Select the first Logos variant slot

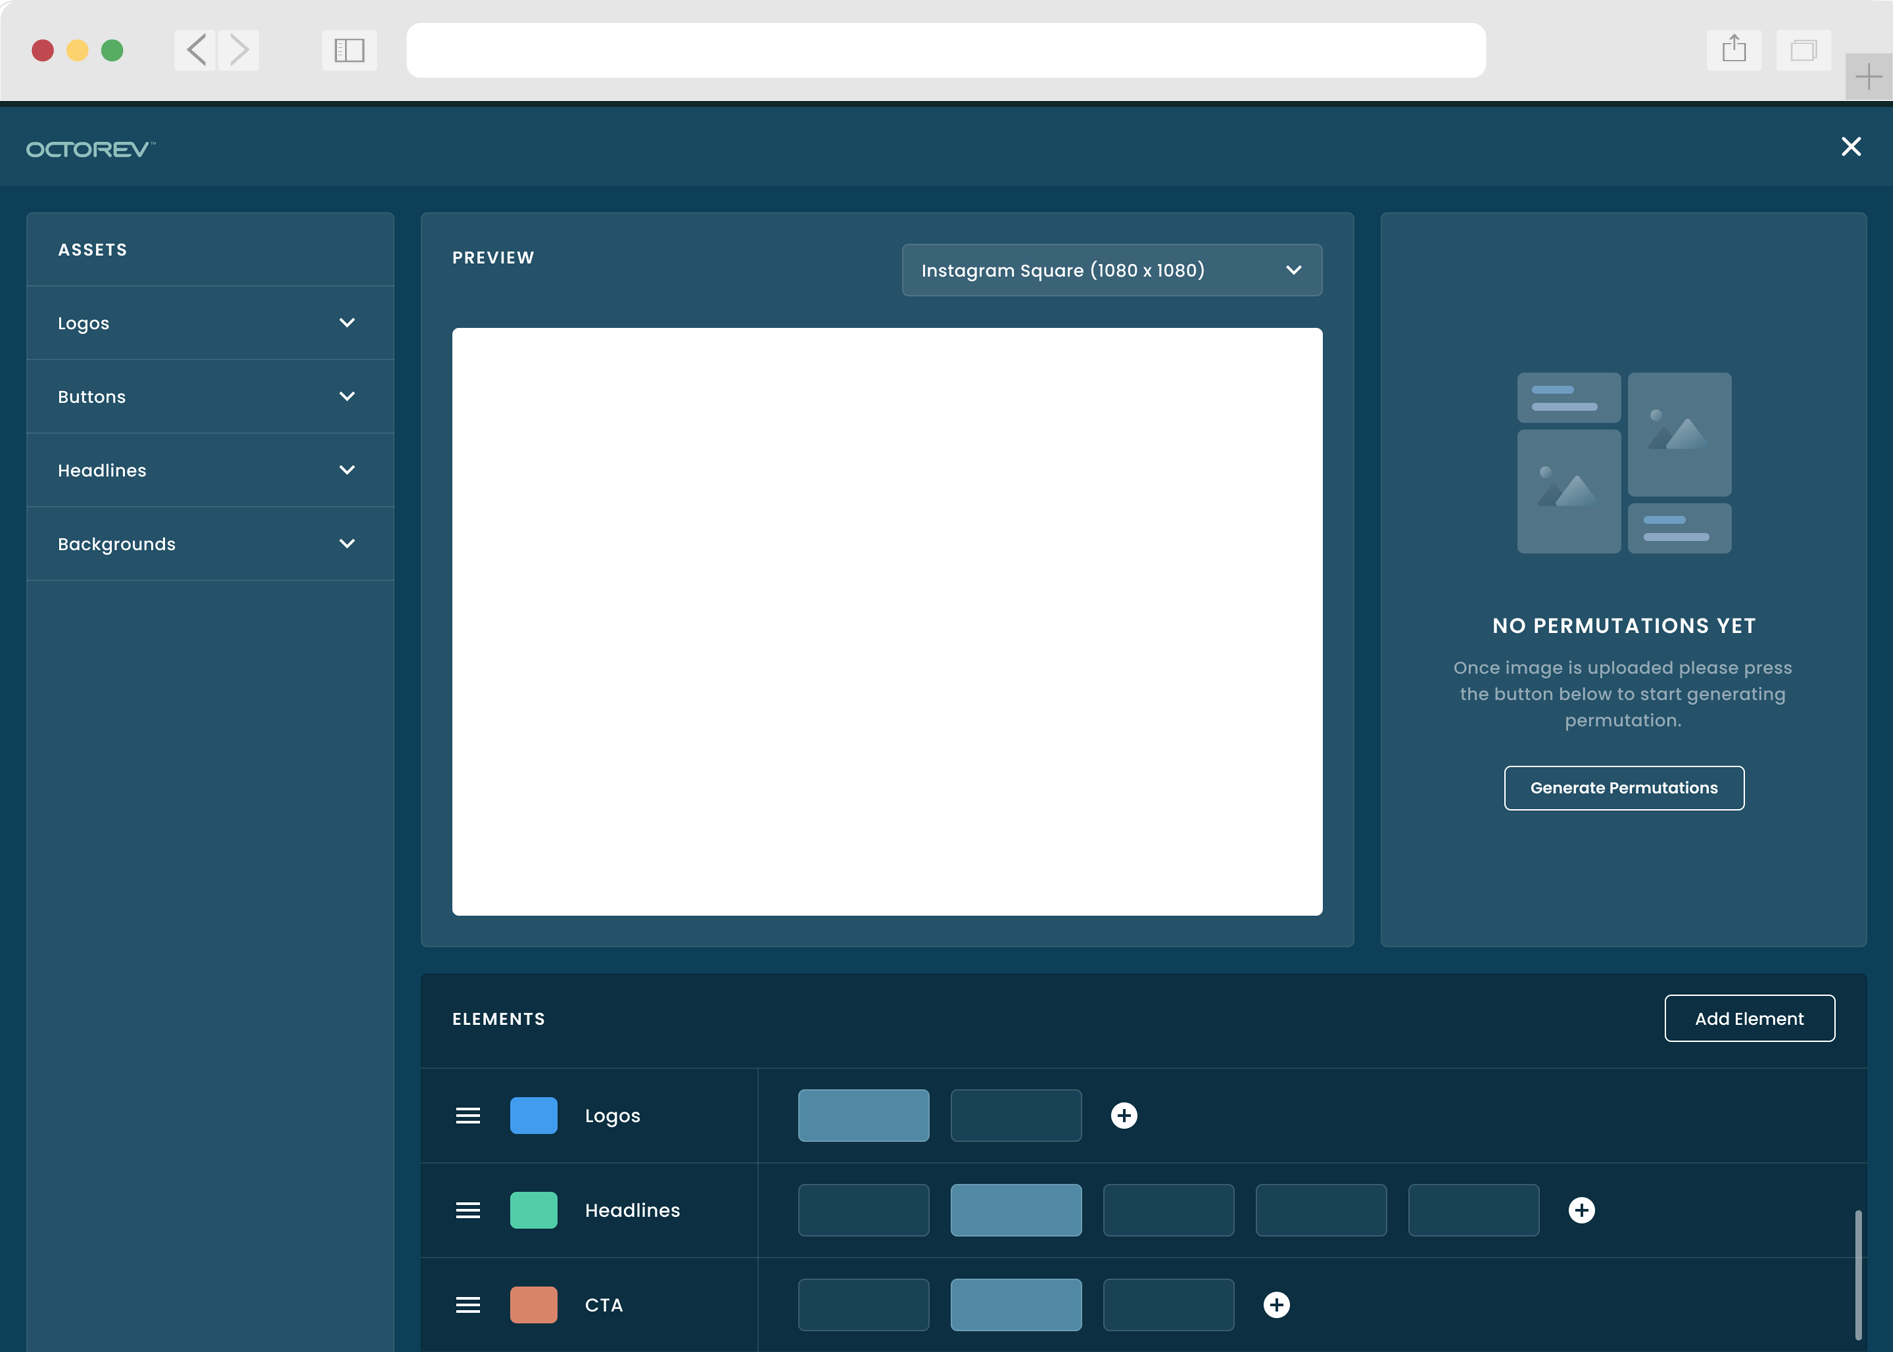[863, 1115]
